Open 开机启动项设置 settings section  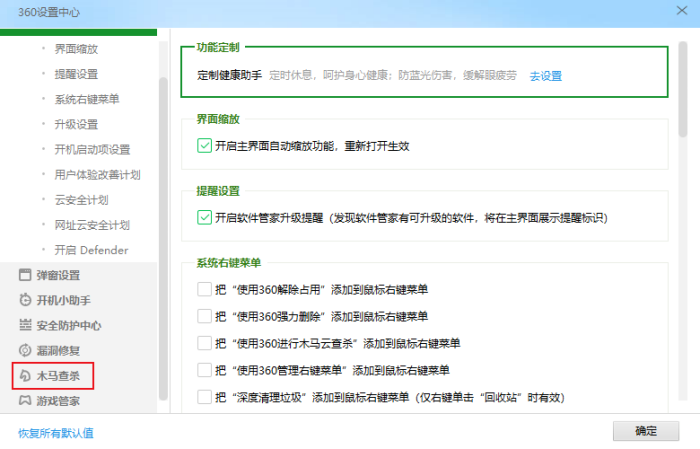pos(92,149)
